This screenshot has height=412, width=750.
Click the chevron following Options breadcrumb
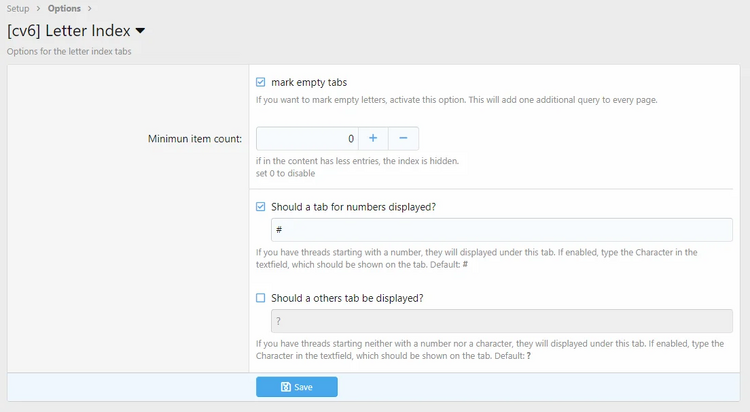click(x=89, y=9)
